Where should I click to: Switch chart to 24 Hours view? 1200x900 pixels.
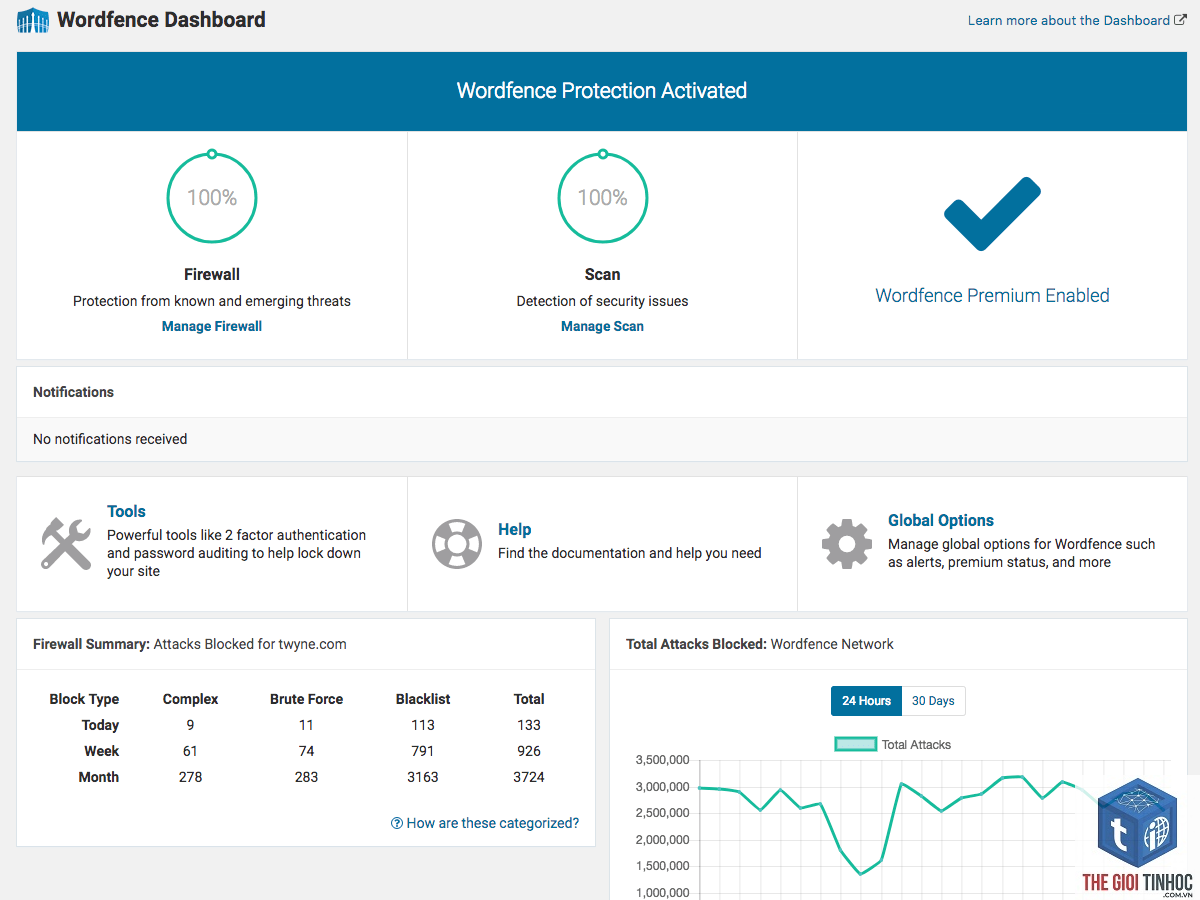pyautogui.click(x=866, y=701)
